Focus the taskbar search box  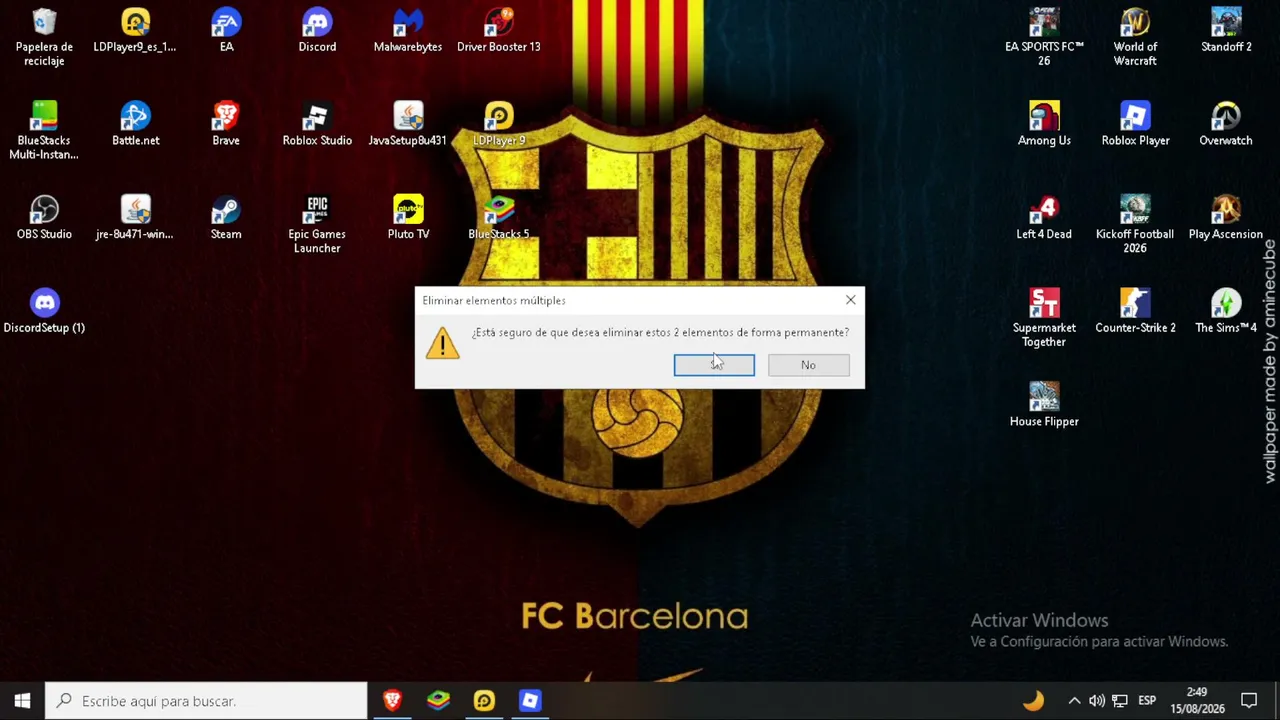(207, 701)
